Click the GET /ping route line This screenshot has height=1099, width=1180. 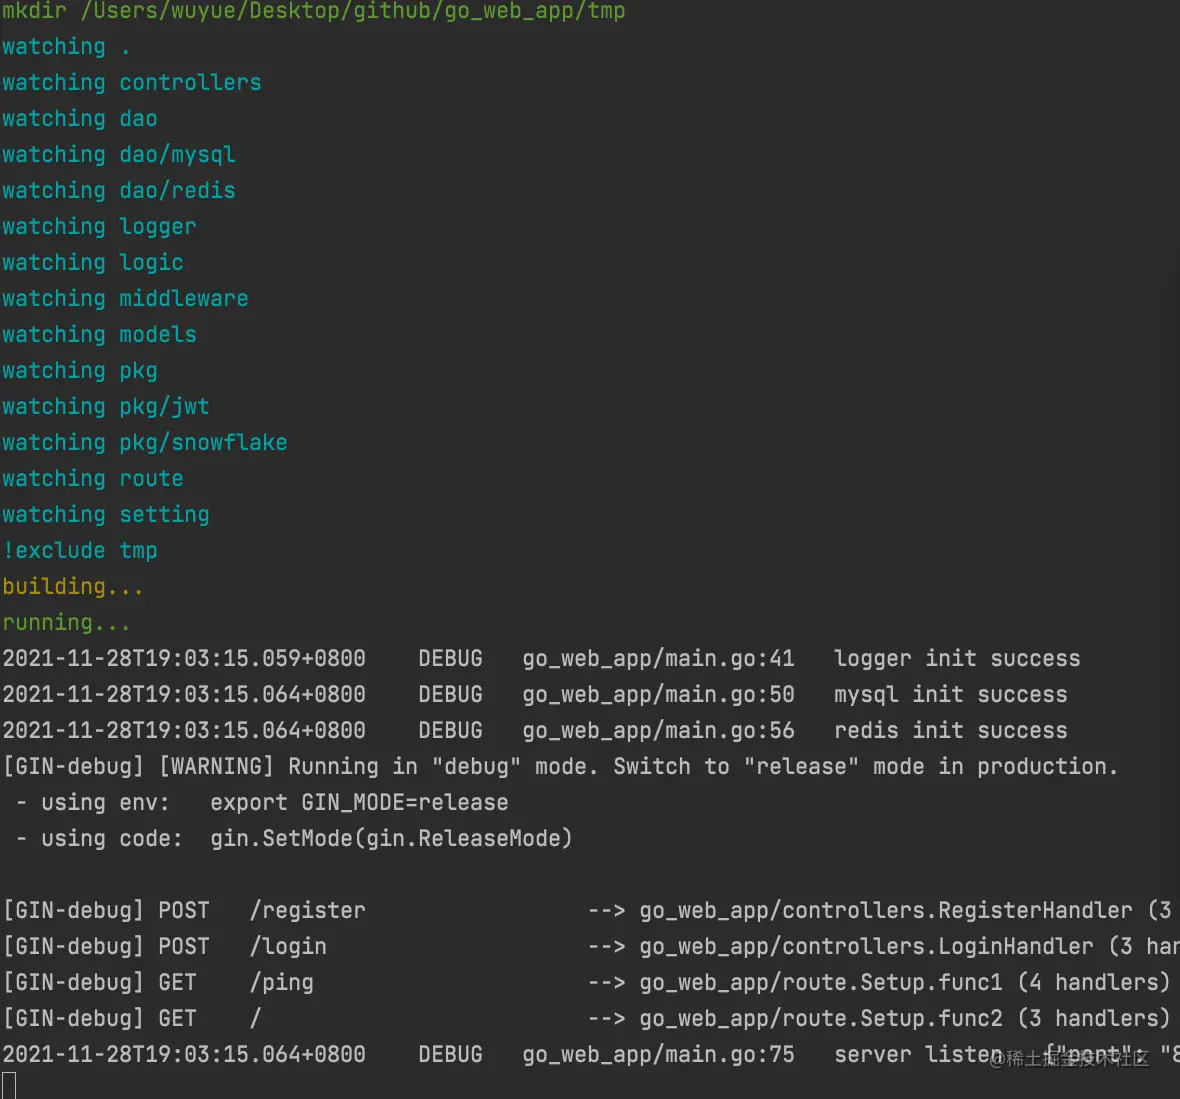coord(587,983)
